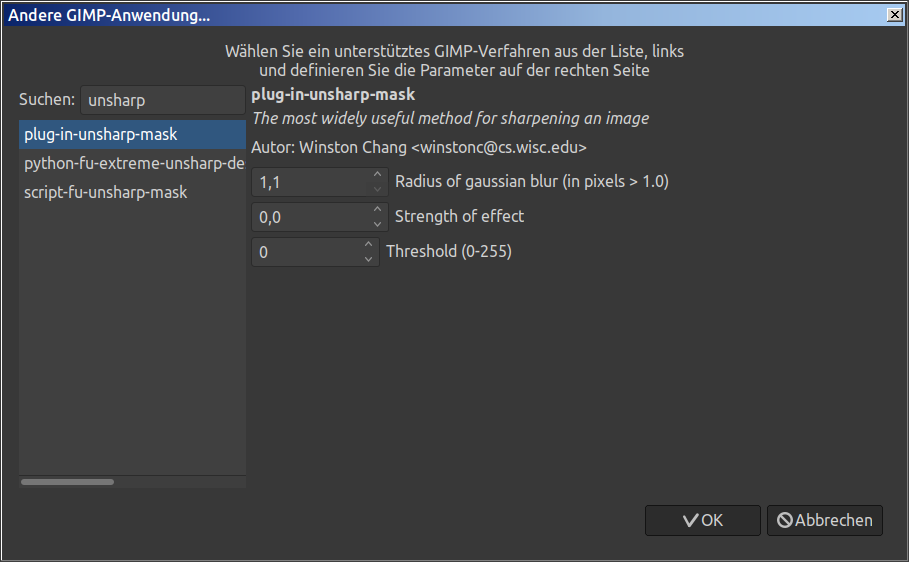Decrease the gaussian blur radius value
This screenshot has height=562, width=909.
pyautogui.click(x=377, y=189)
